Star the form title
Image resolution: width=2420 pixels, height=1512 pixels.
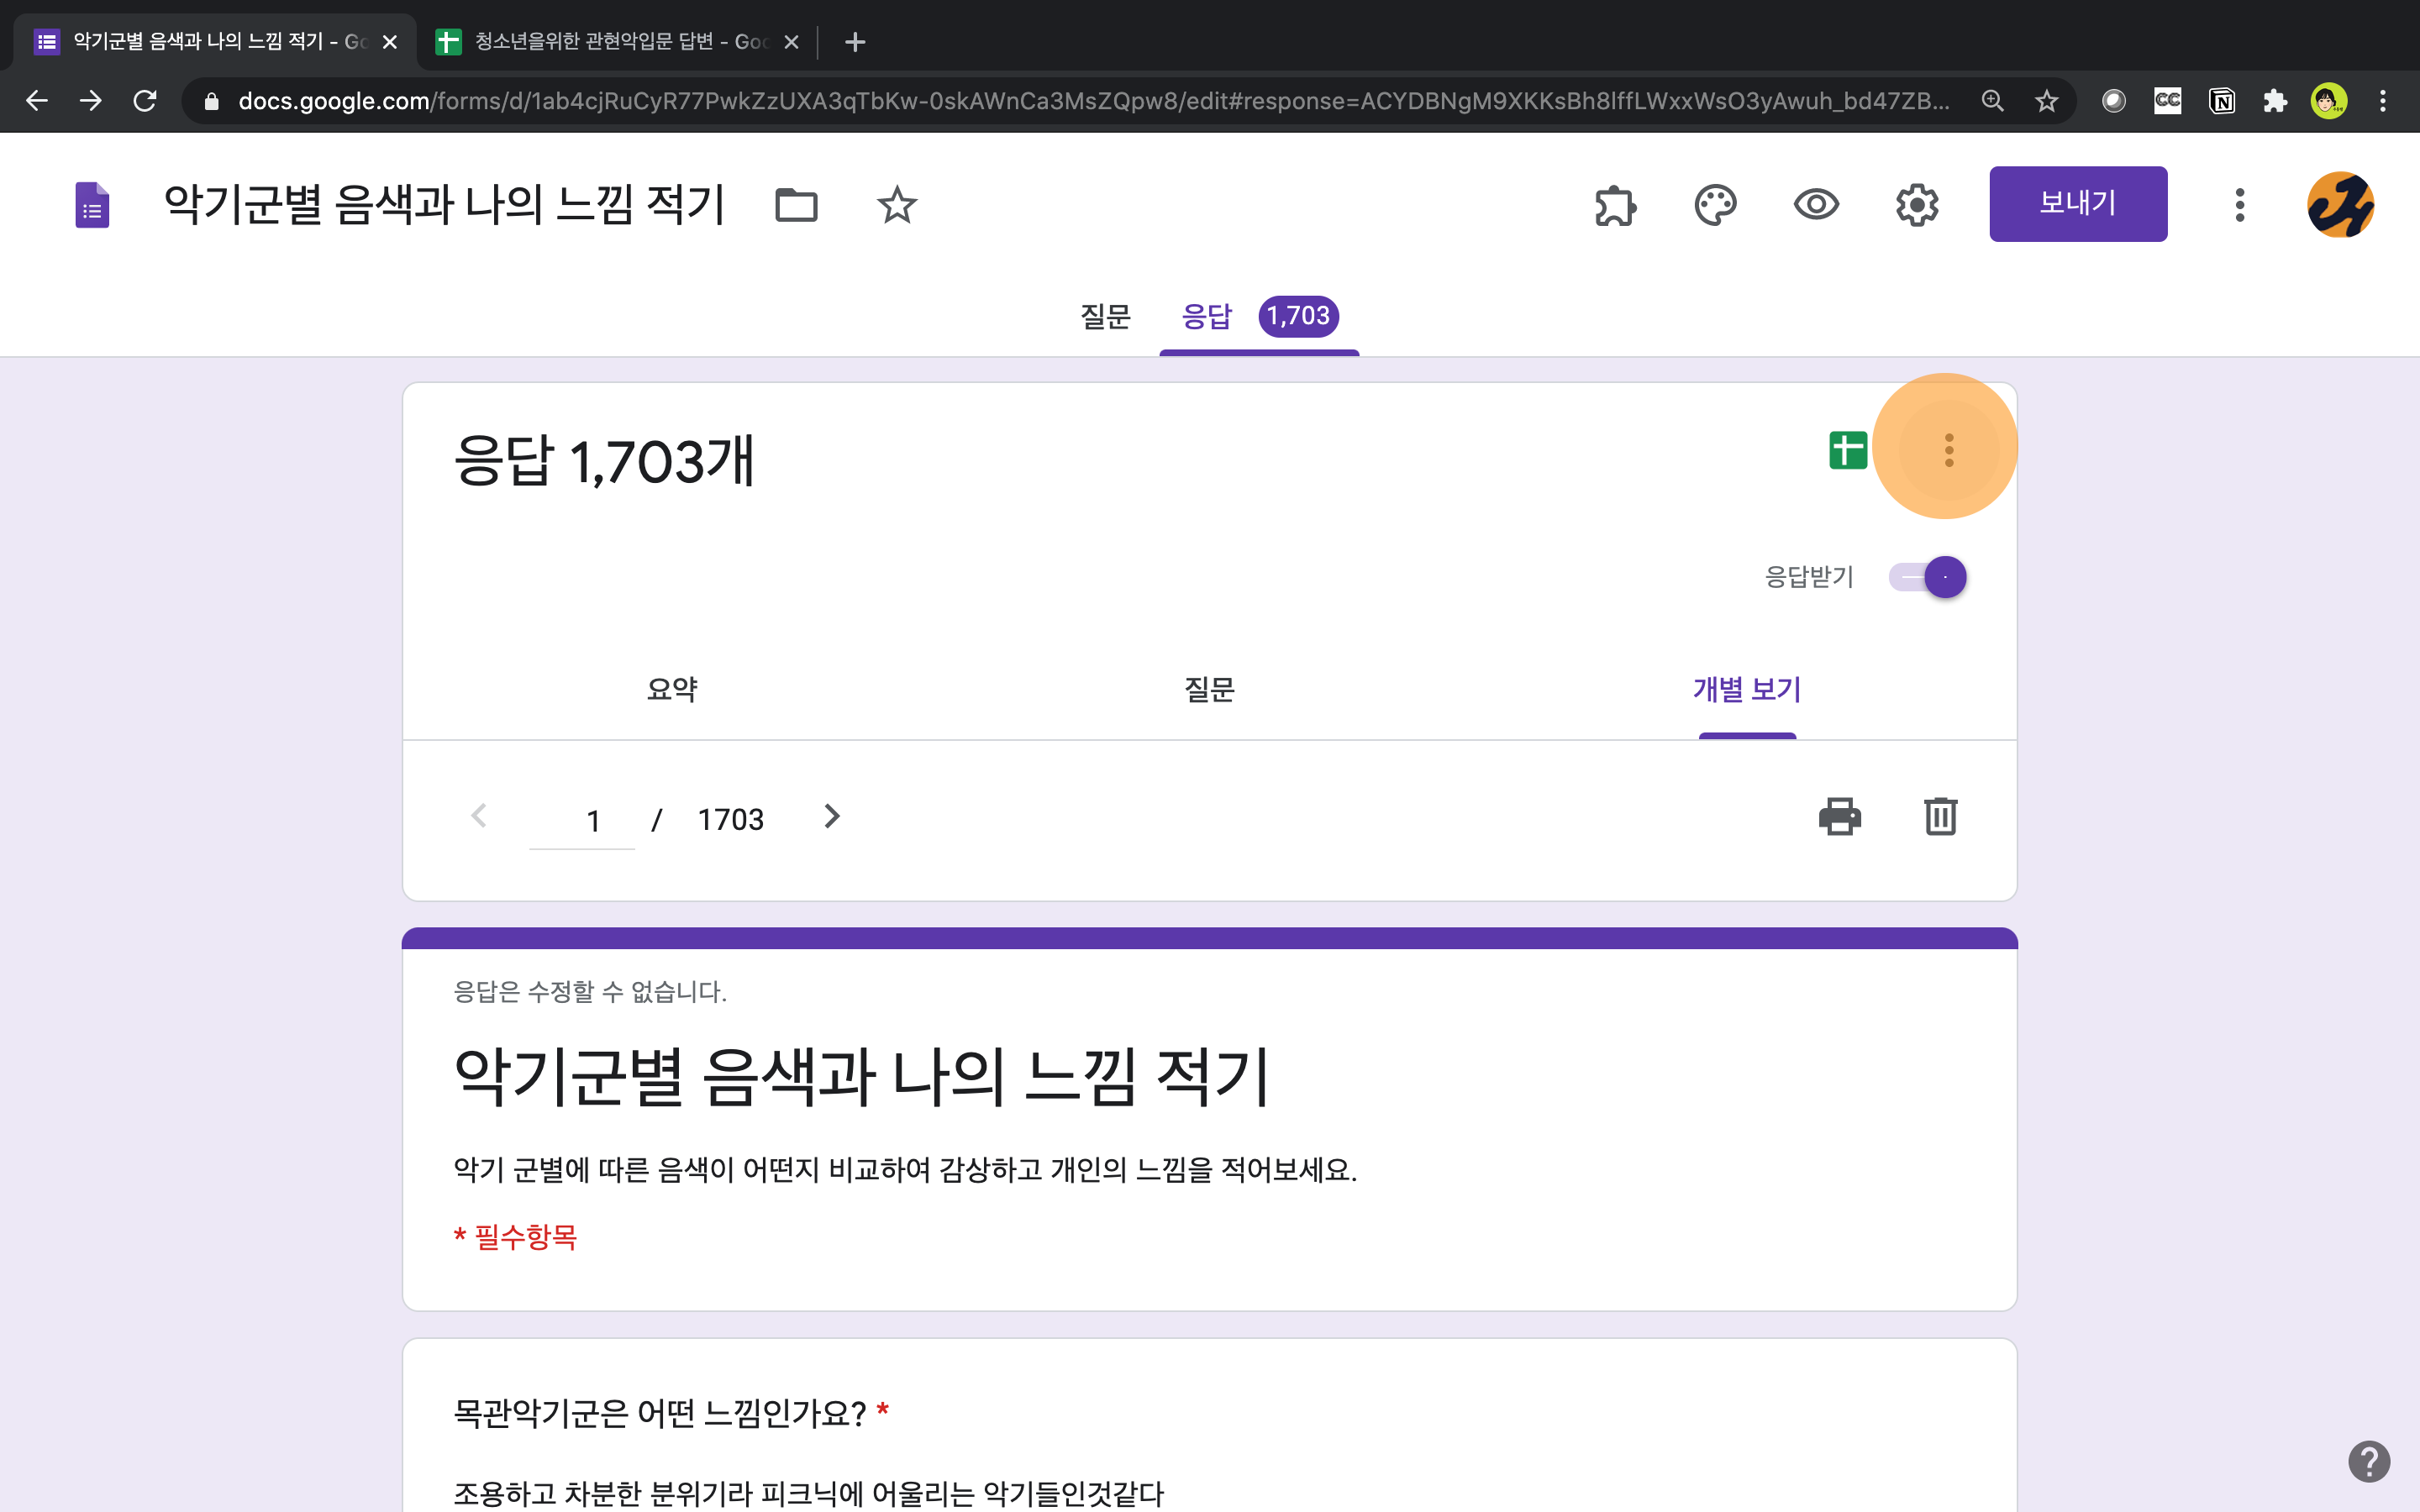click(896, 205)
